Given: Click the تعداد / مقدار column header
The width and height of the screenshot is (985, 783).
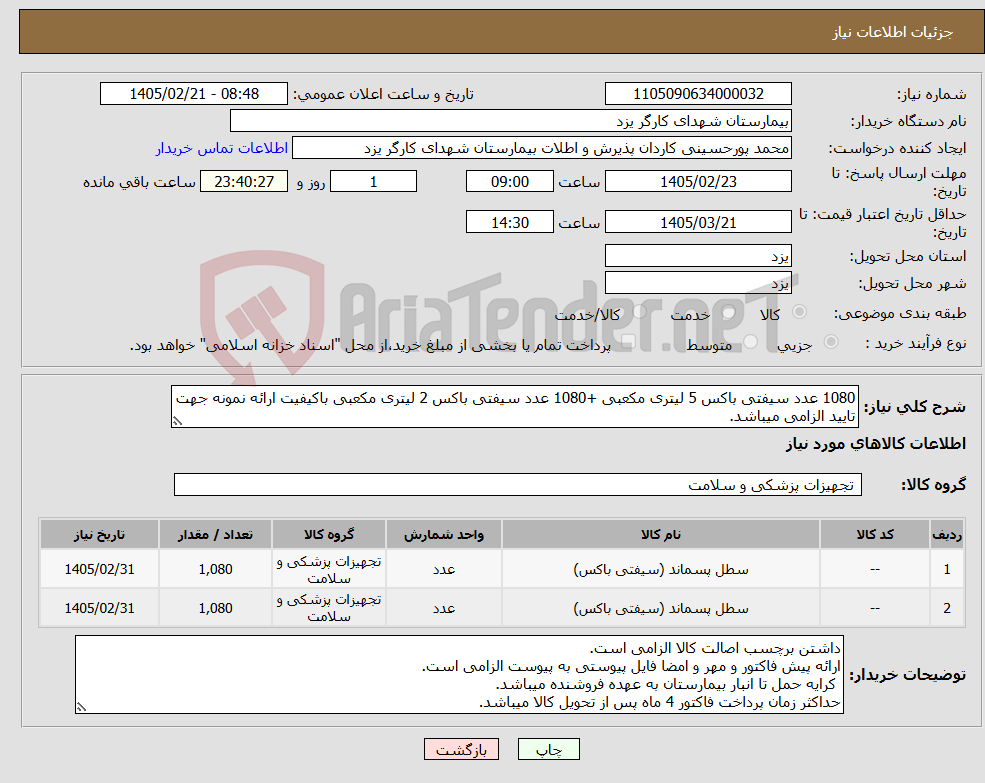Looking at the screenshot, I should [215, 534].
